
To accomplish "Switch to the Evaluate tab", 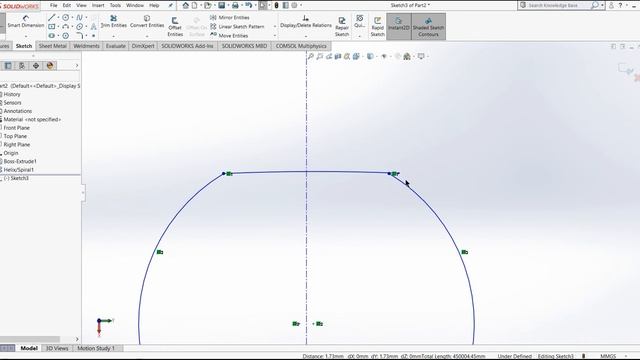I will click(116, 46).
